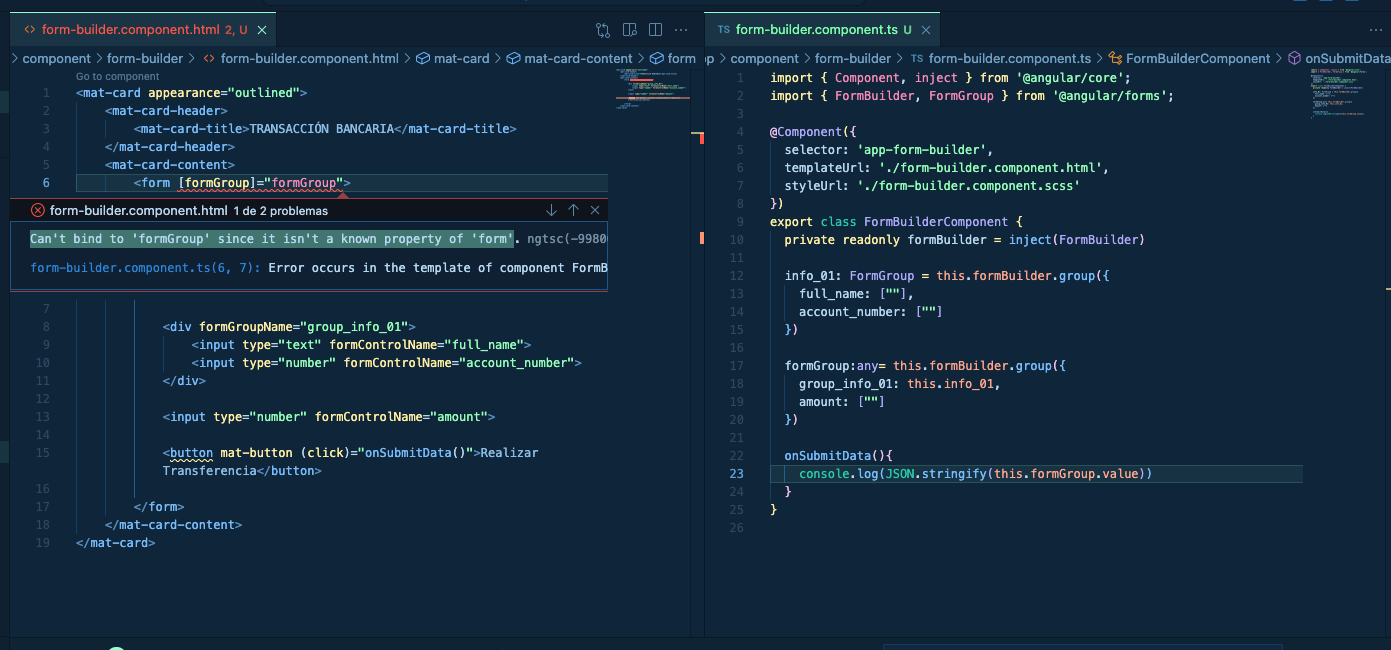Open onSubmitData breadcrumb symbol
The height and width of the screenshot is (650, 1391).
(1339, 58)
